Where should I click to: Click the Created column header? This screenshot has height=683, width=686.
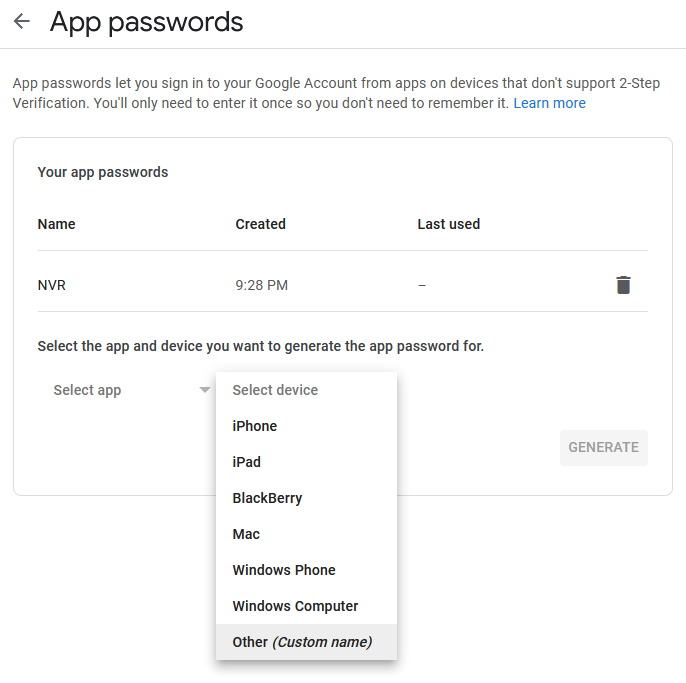point(260,224)
